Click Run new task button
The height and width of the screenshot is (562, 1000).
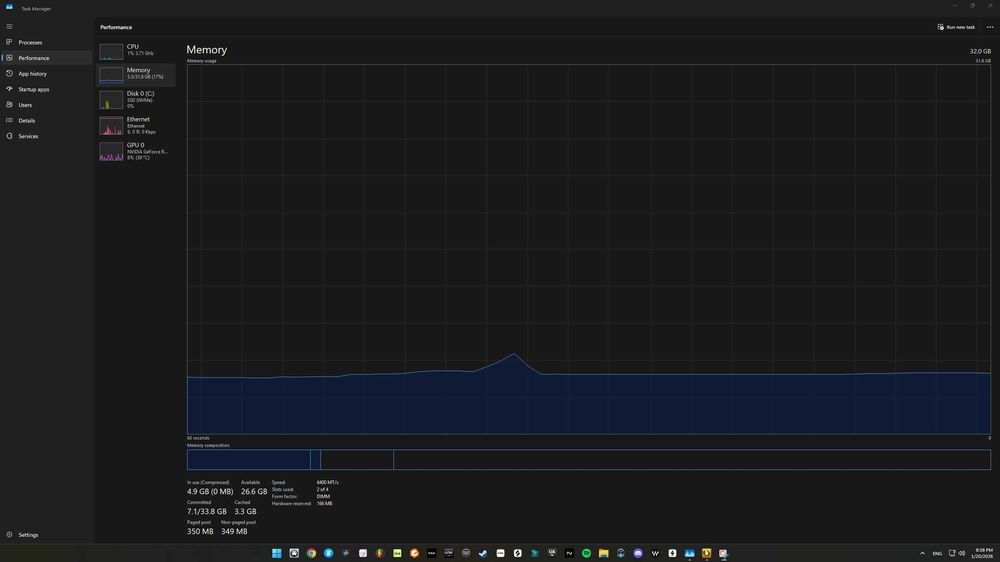click(956, 27)
